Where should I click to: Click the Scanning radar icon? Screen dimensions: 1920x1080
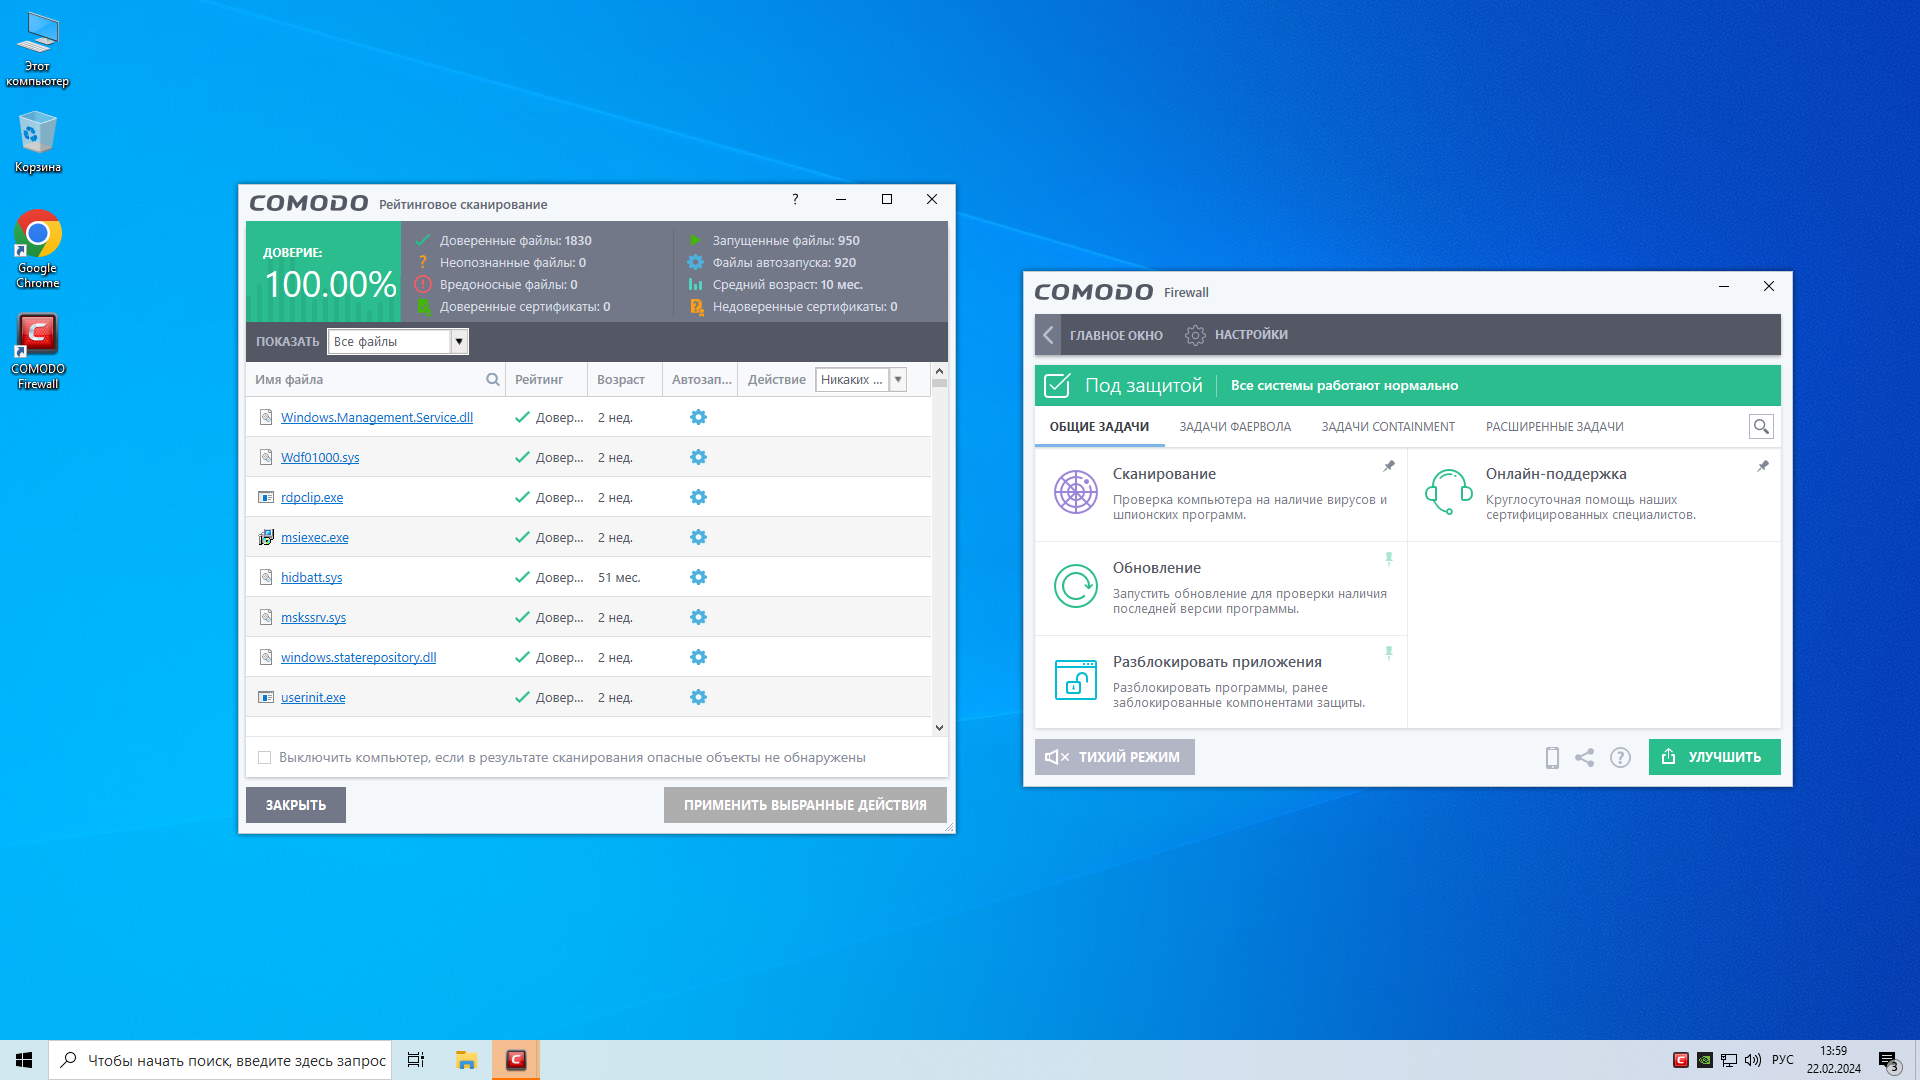tap(1076, 492)
